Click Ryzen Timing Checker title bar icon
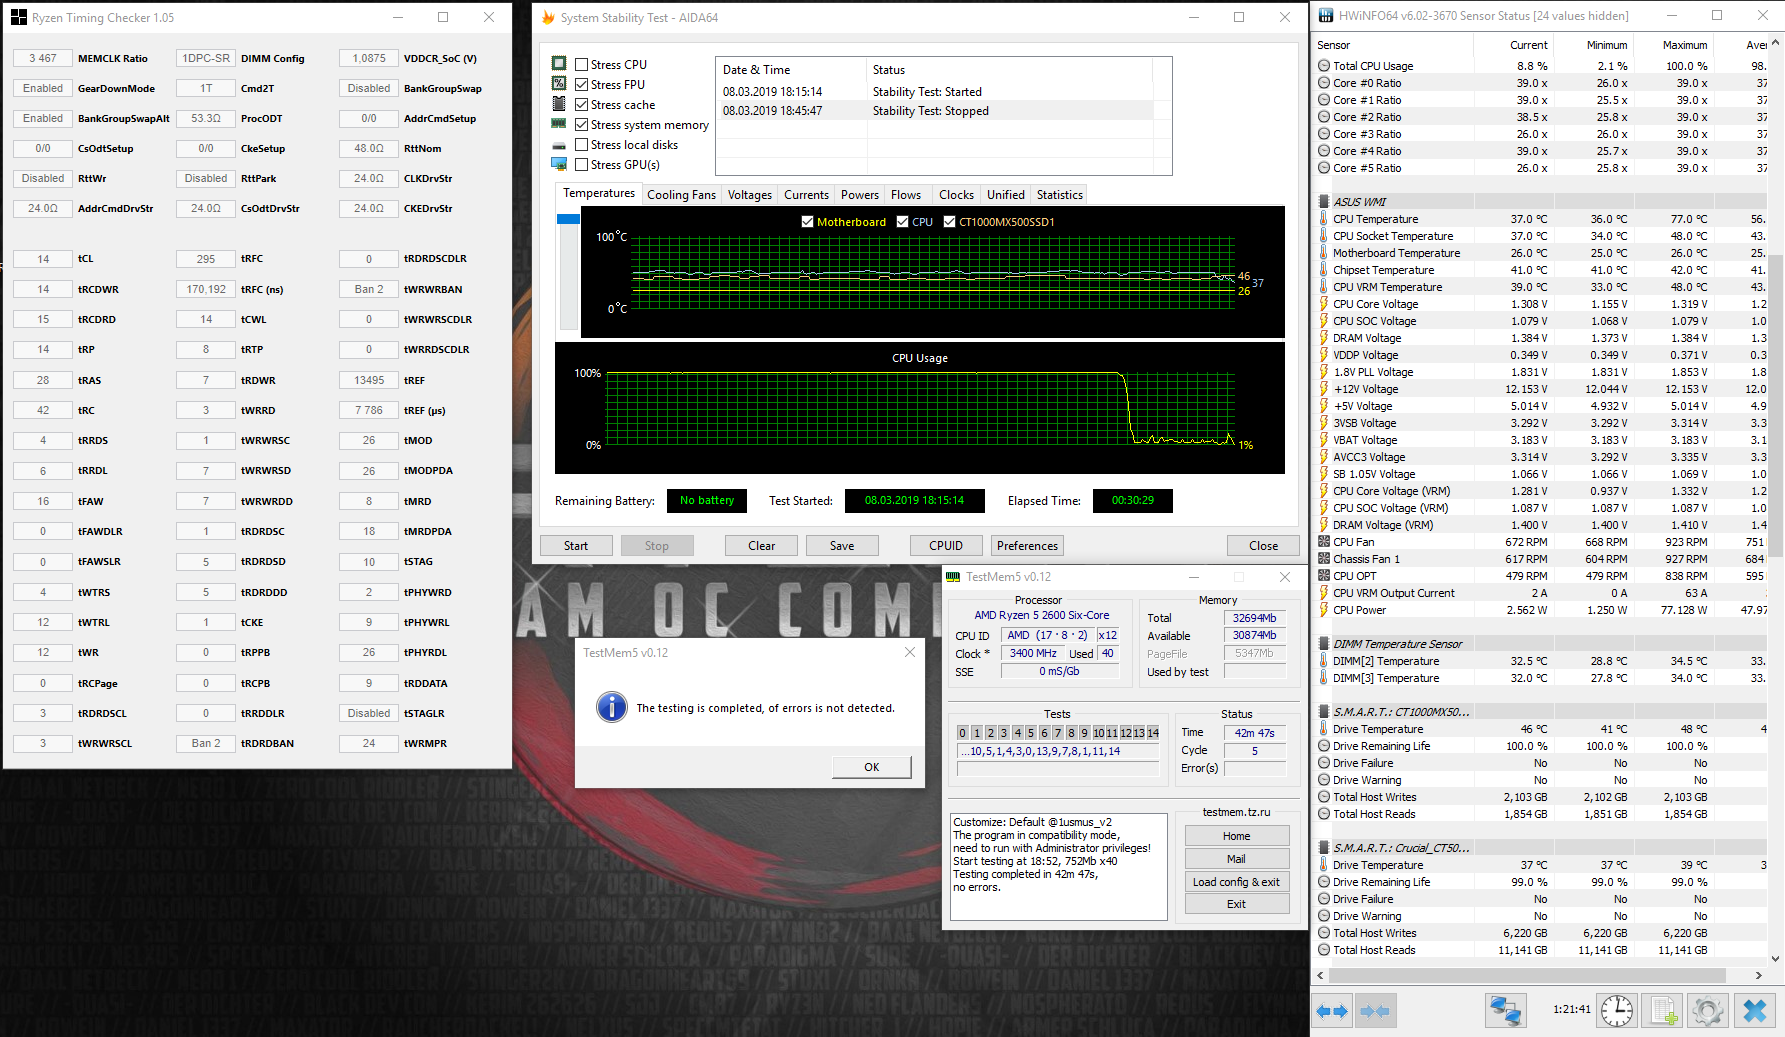Viewport: 1785px width, 1037px height. click(x=19, y=17)
